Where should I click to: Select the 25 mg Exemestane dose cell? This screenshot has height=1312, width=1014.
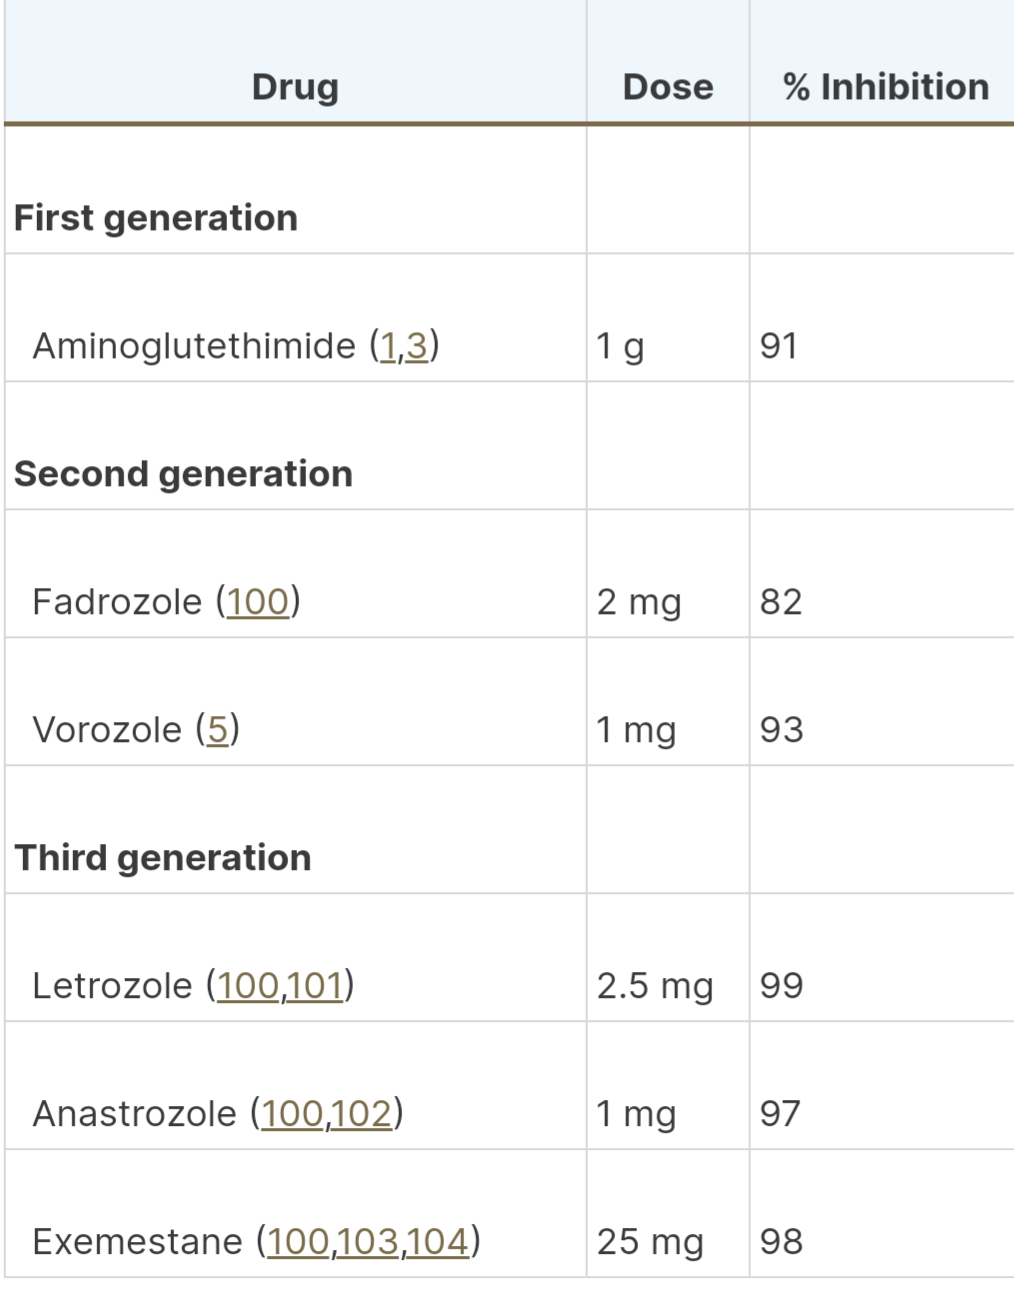tap(650, 1243)
